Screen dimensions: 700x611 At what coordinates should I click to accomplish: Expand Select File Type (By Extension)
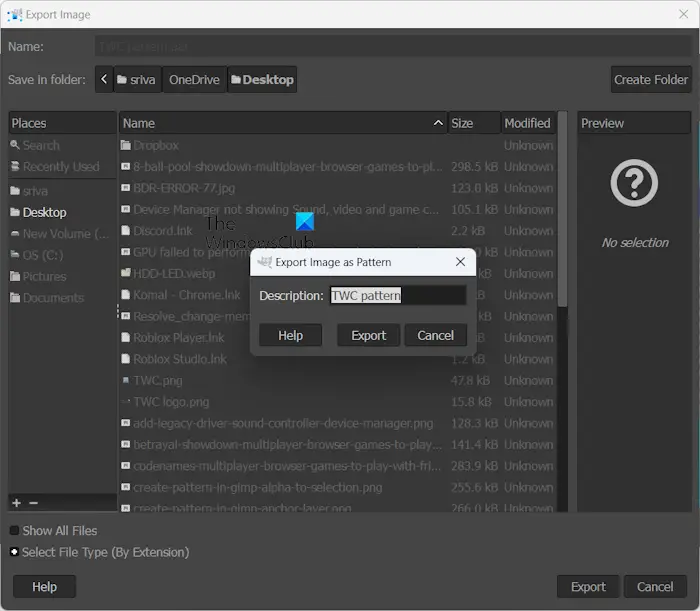[14, 552]
